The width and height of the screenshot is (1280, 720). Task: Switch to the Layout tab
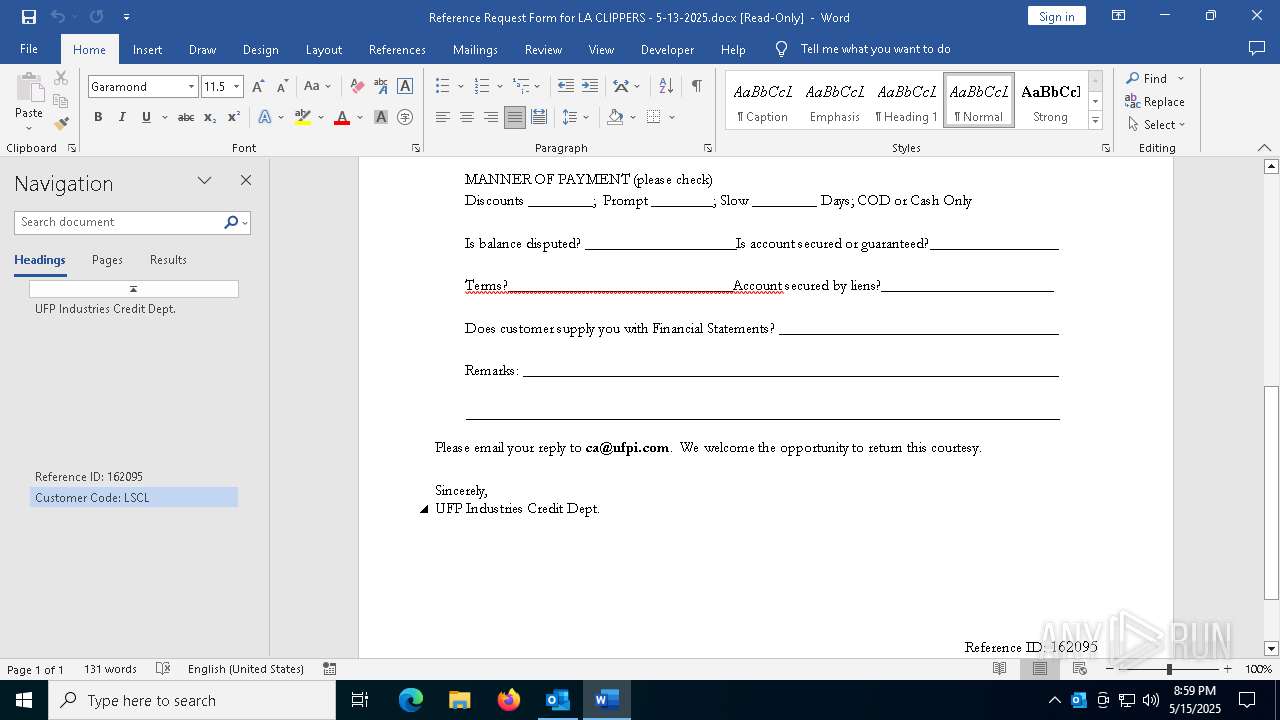[x=323, y=49]
